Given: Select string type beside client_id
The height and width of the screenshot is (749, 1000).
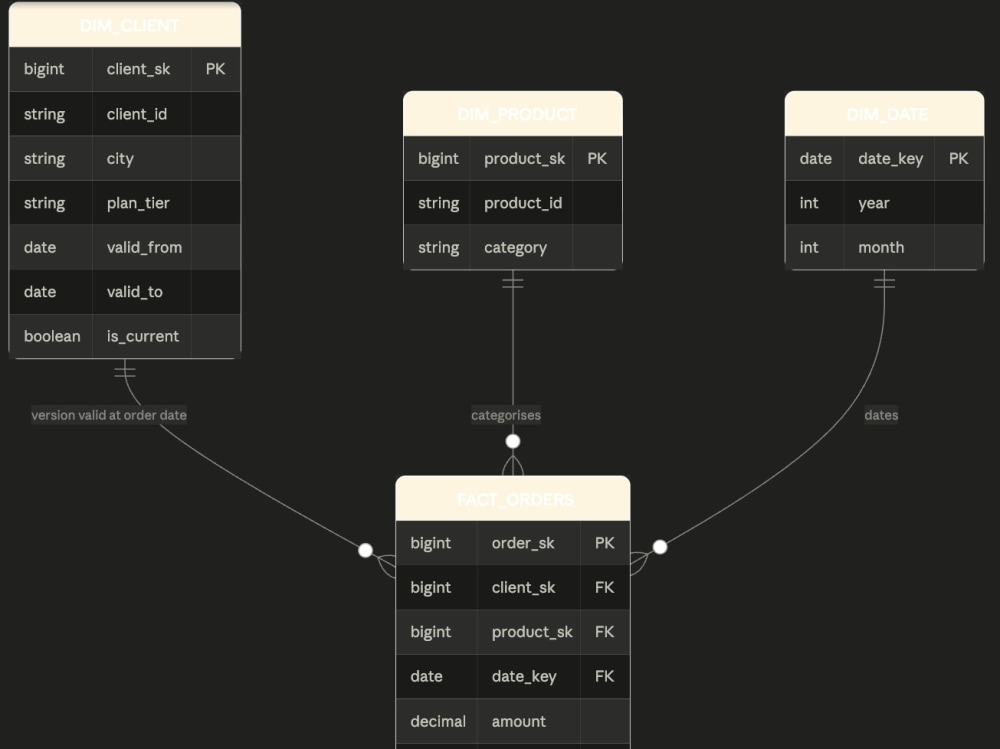Looking at the screenshot, I should pos(45,114).
